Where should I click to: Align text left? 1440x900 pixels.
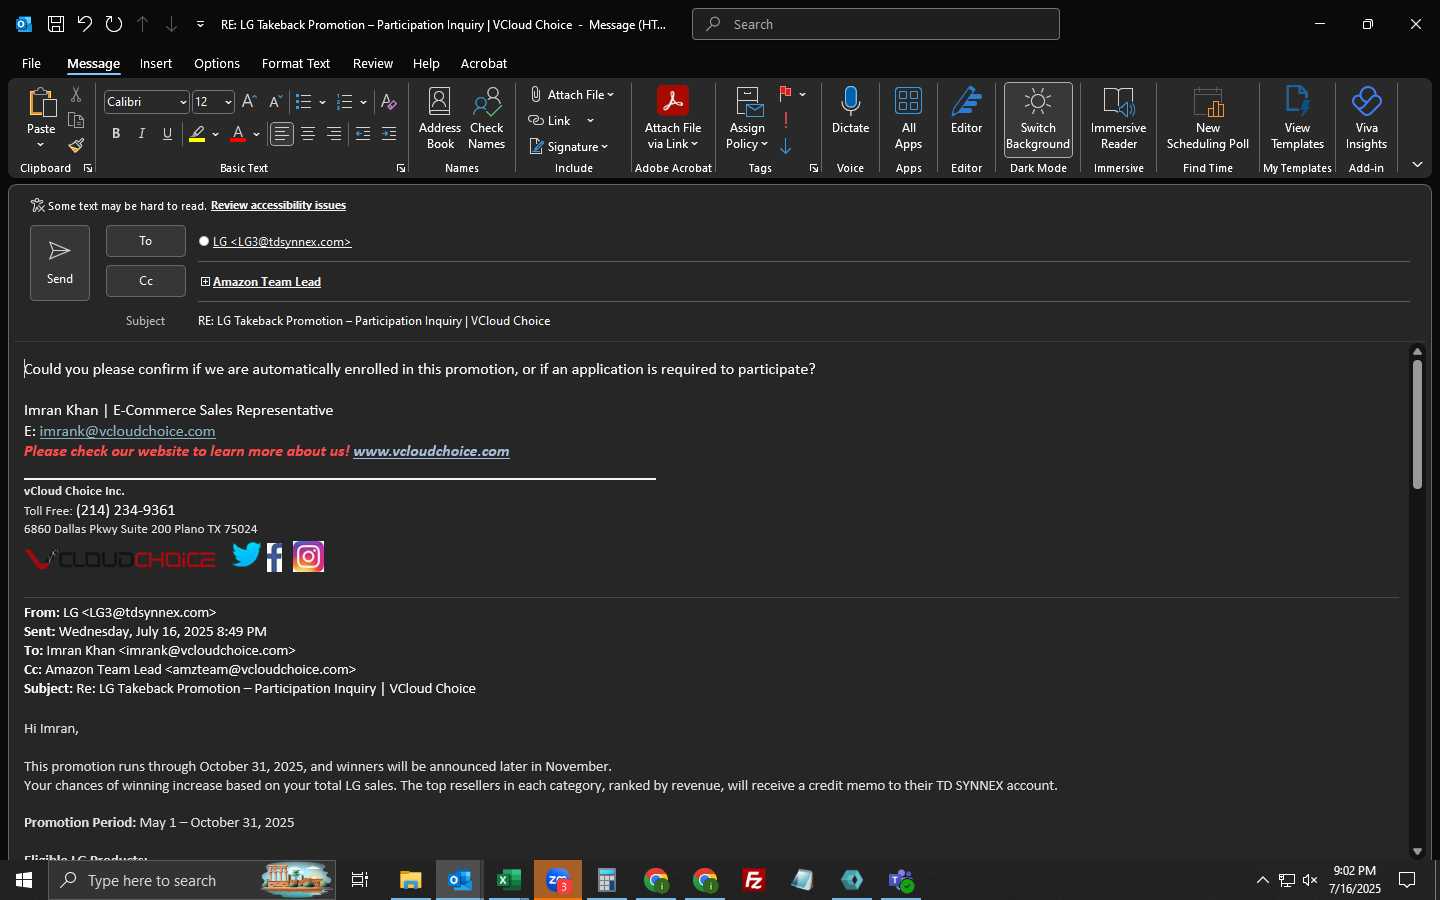(282, 134)
